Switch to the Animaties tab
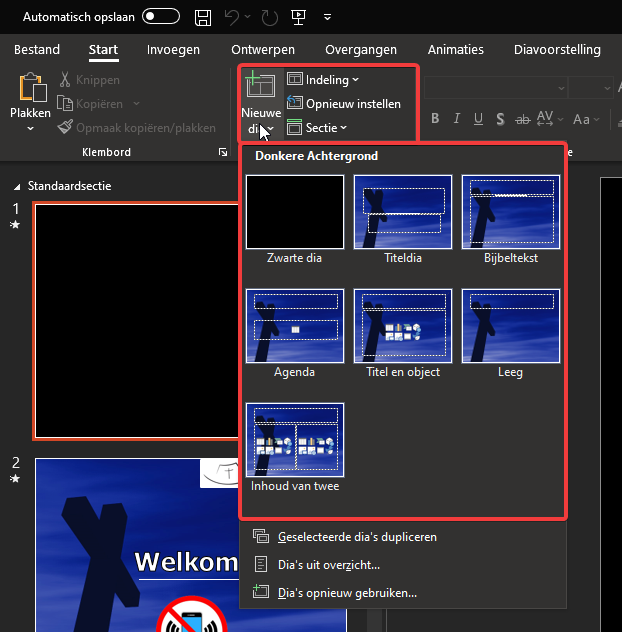The width and height of the screenshot is (622, 632). point(456,50)
